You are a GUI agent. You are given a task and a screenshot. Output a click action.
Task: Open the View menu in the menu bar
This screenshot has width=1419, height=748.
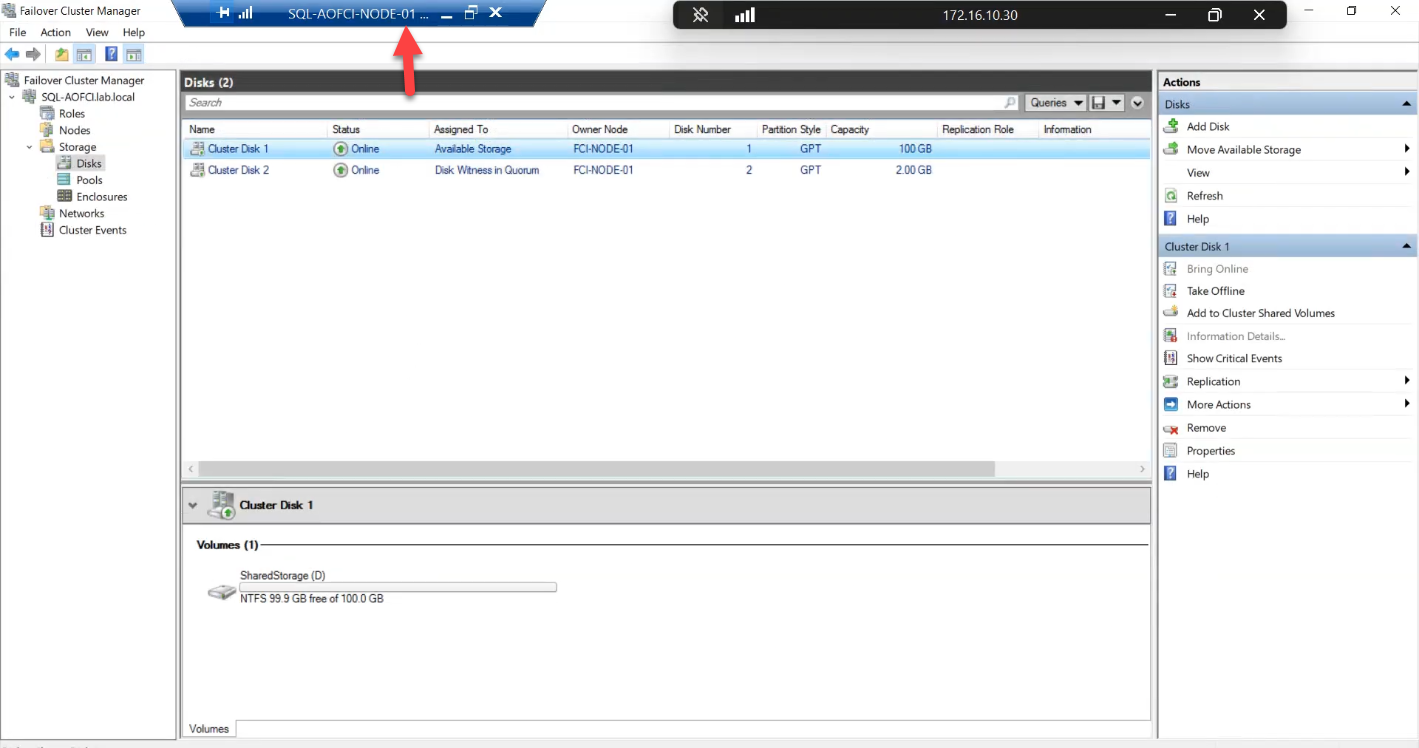coord(97,32)
